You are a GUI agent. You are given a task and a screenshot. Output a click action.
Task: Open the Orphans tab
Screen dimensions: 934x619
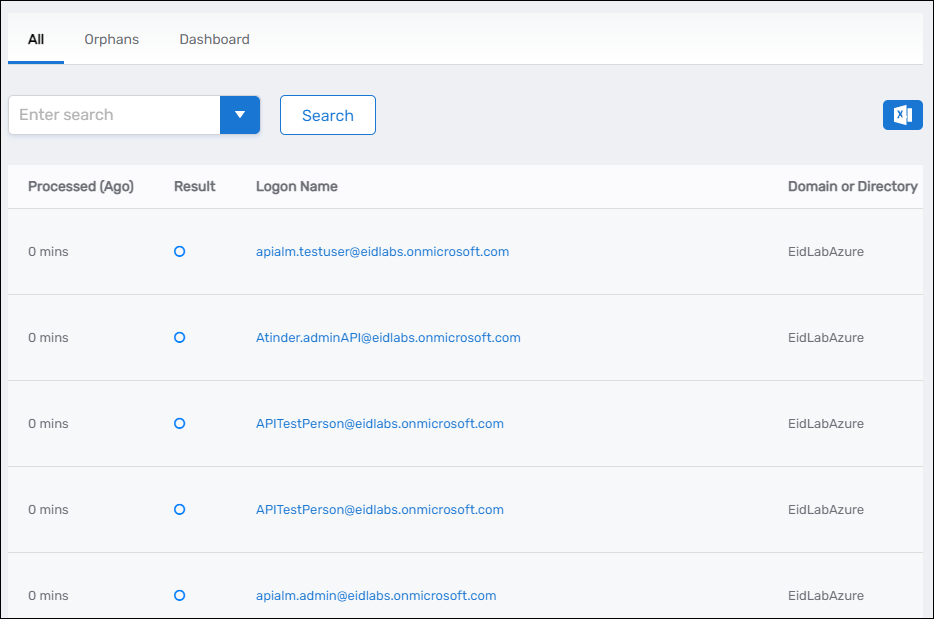click(111, 40)
